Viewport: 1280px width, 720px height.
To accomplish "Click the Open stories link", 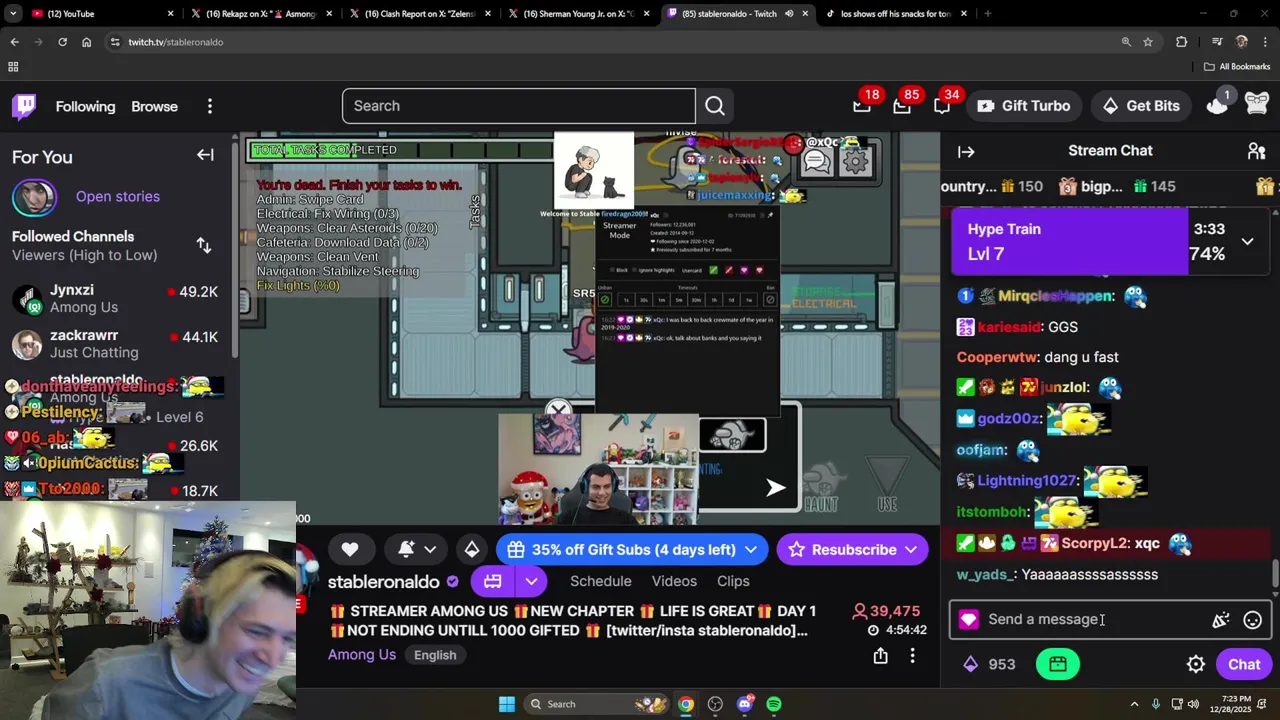I will 118,196.
